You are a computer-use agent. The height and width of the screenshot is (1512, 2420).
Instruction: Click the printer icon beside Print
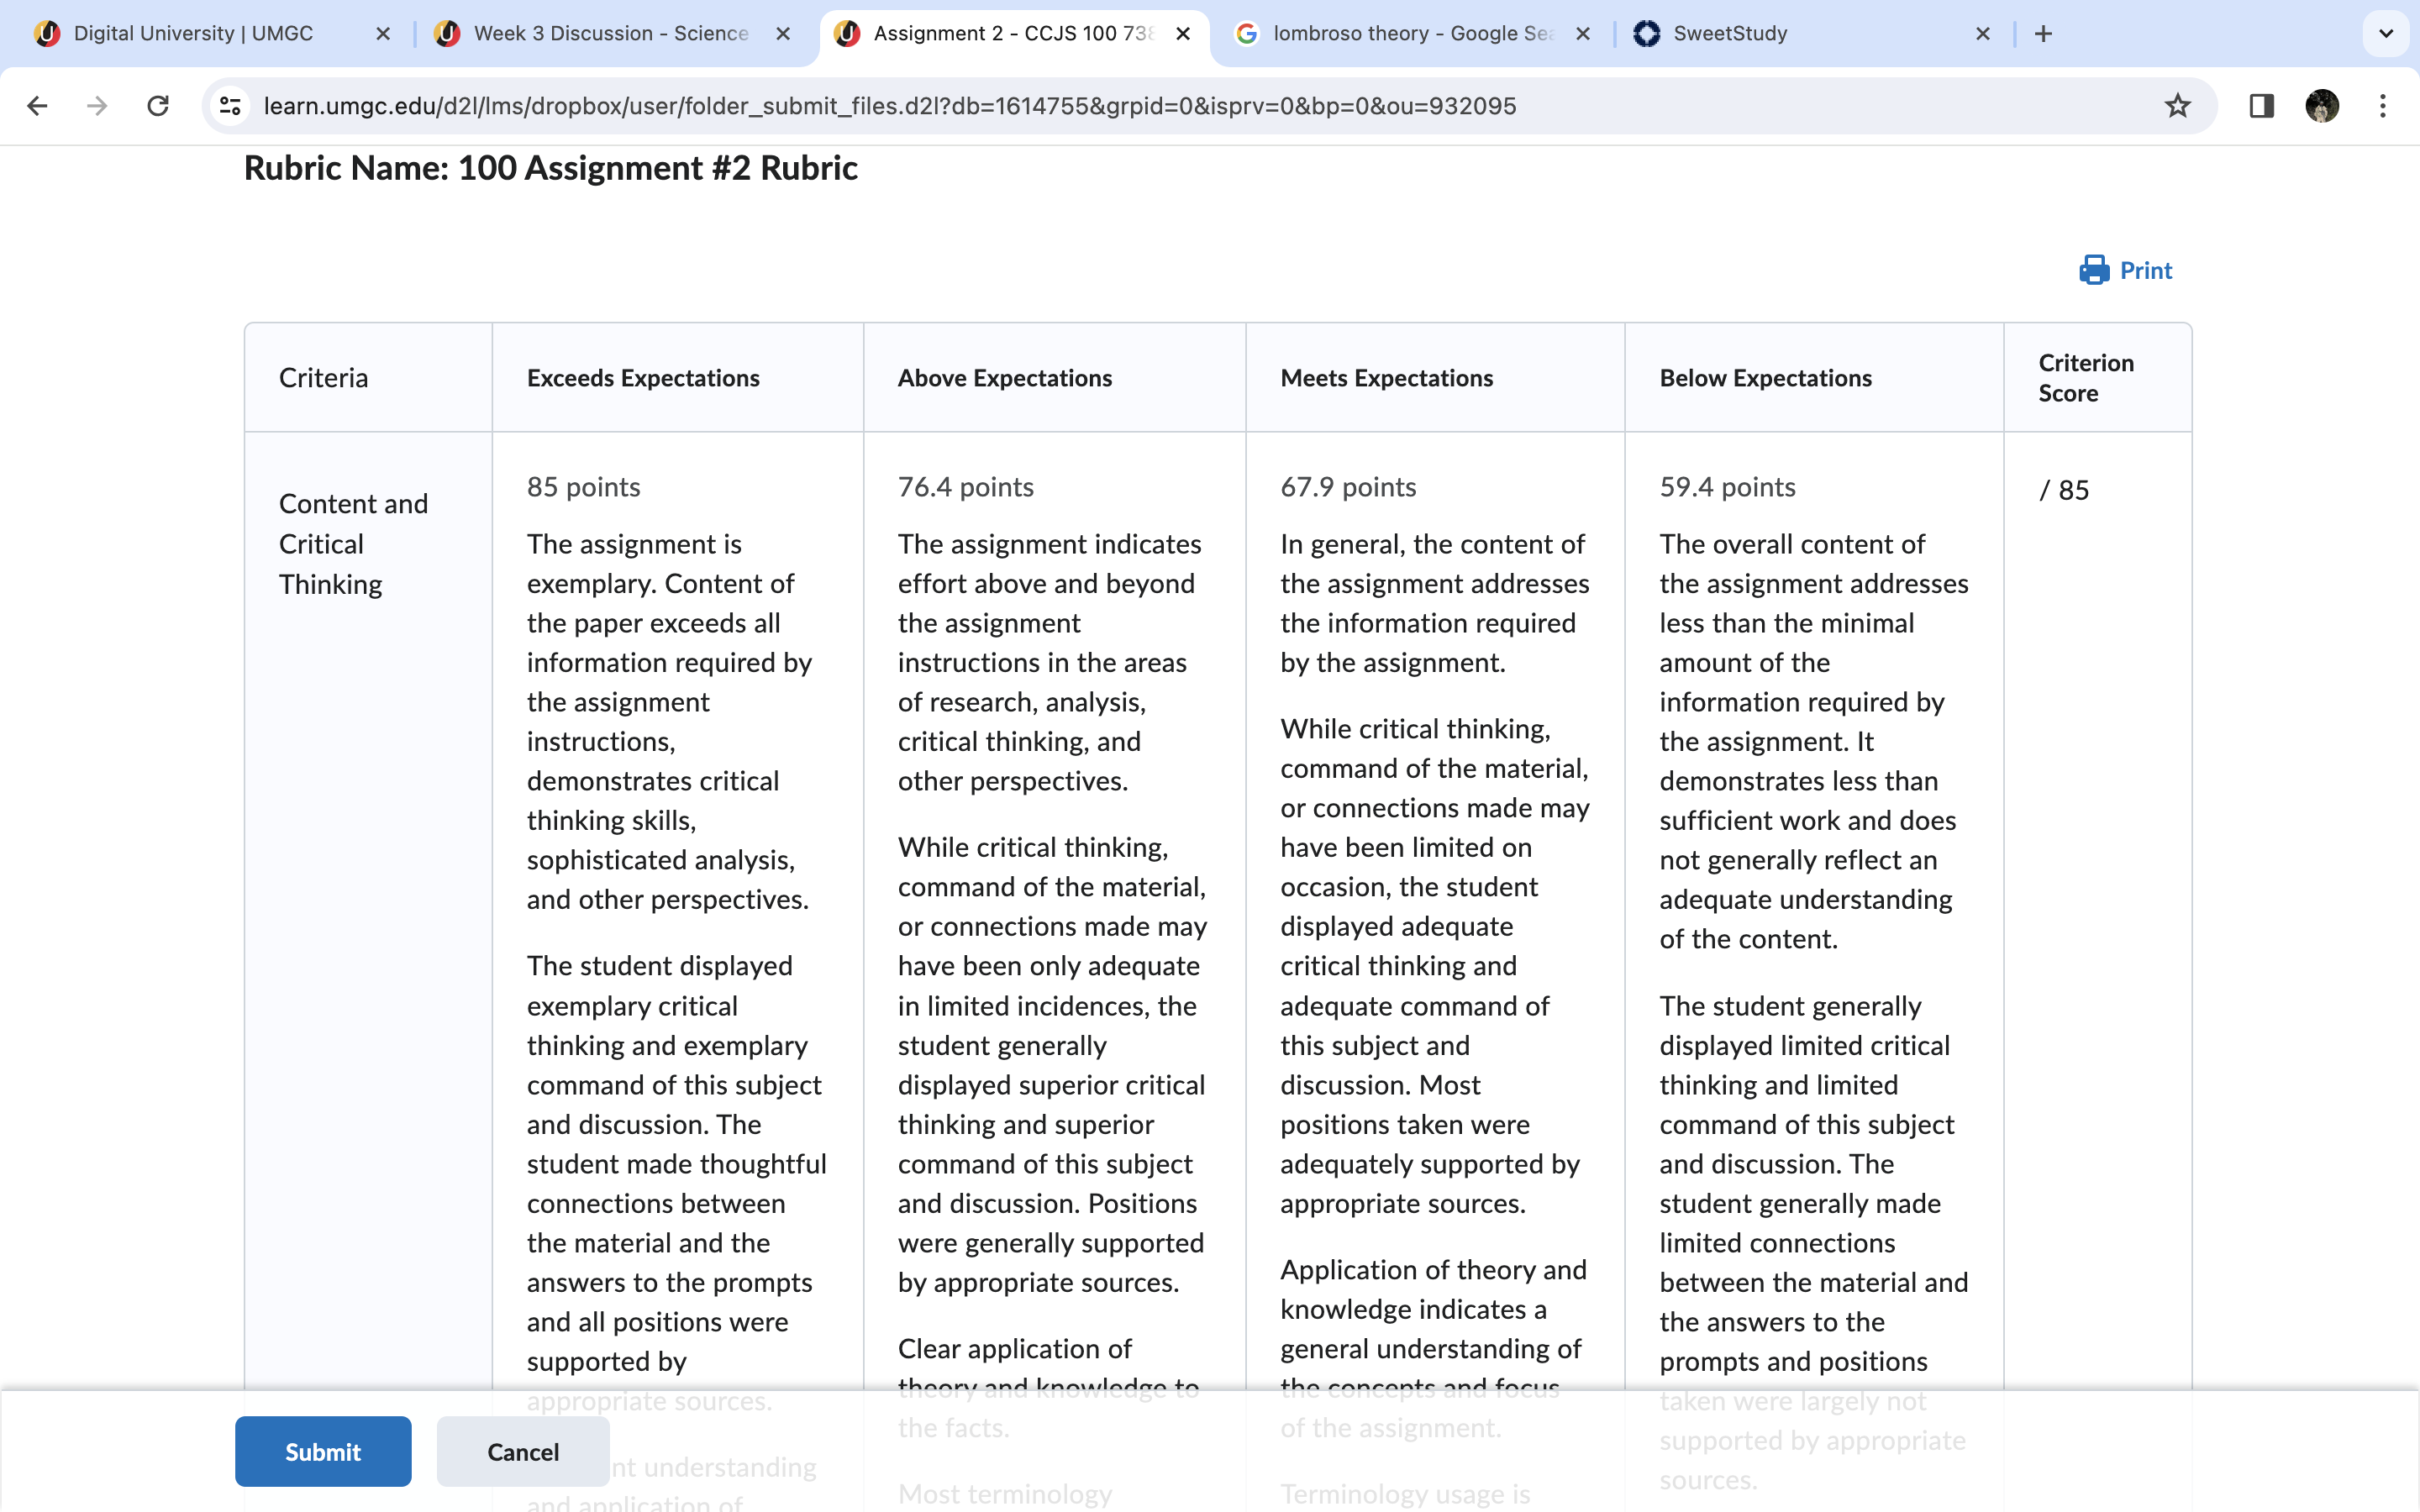(x=2094, y=270)
